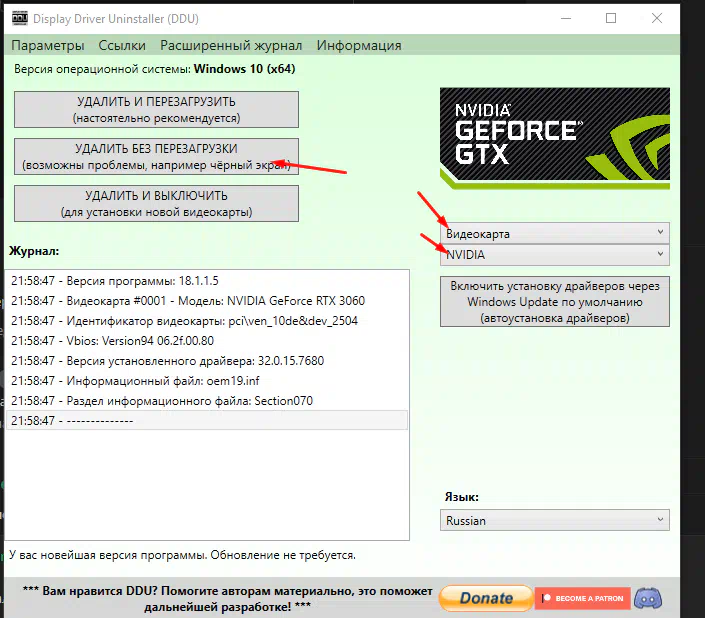705x618 pixels.
Task: Select log row Идентификатор видеокарты pci\ven_10de
Action: (x=207, y=321)
